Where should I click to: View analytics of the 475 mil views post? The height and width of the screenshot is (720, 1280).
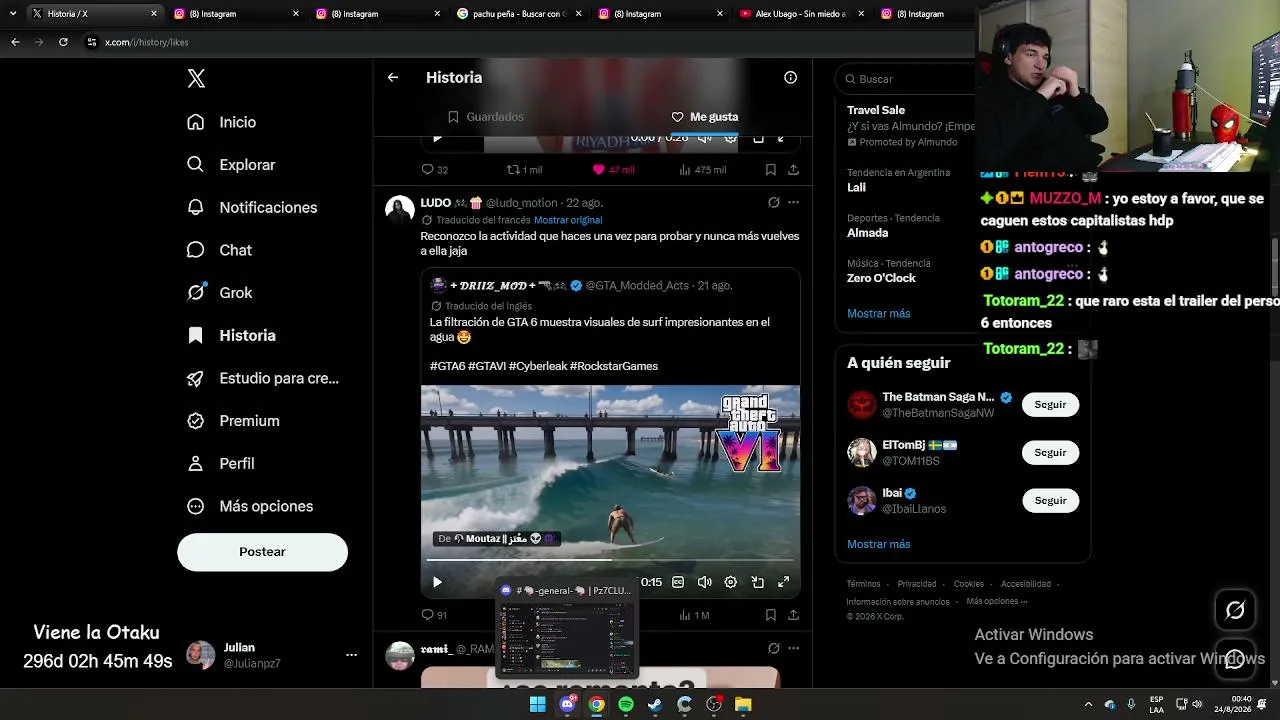coord(703,170)
